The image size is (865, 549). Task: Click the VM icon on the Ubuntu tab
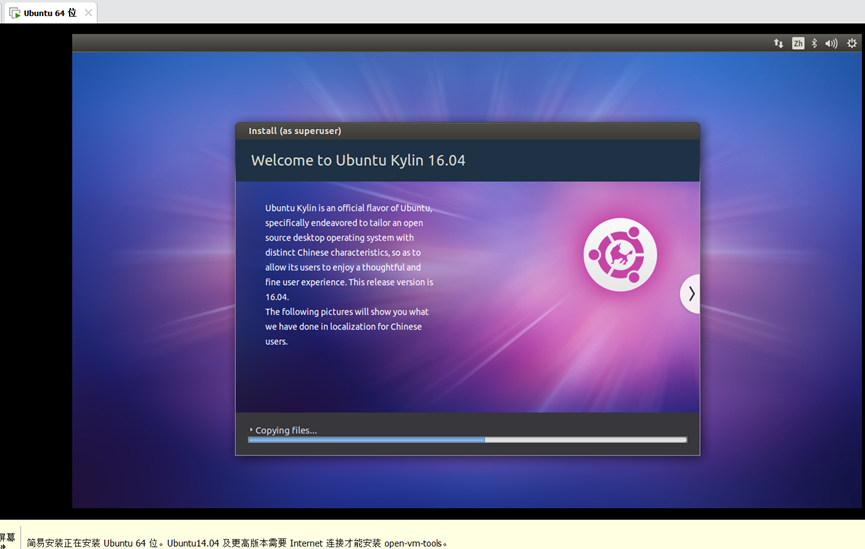click(14, 13)
